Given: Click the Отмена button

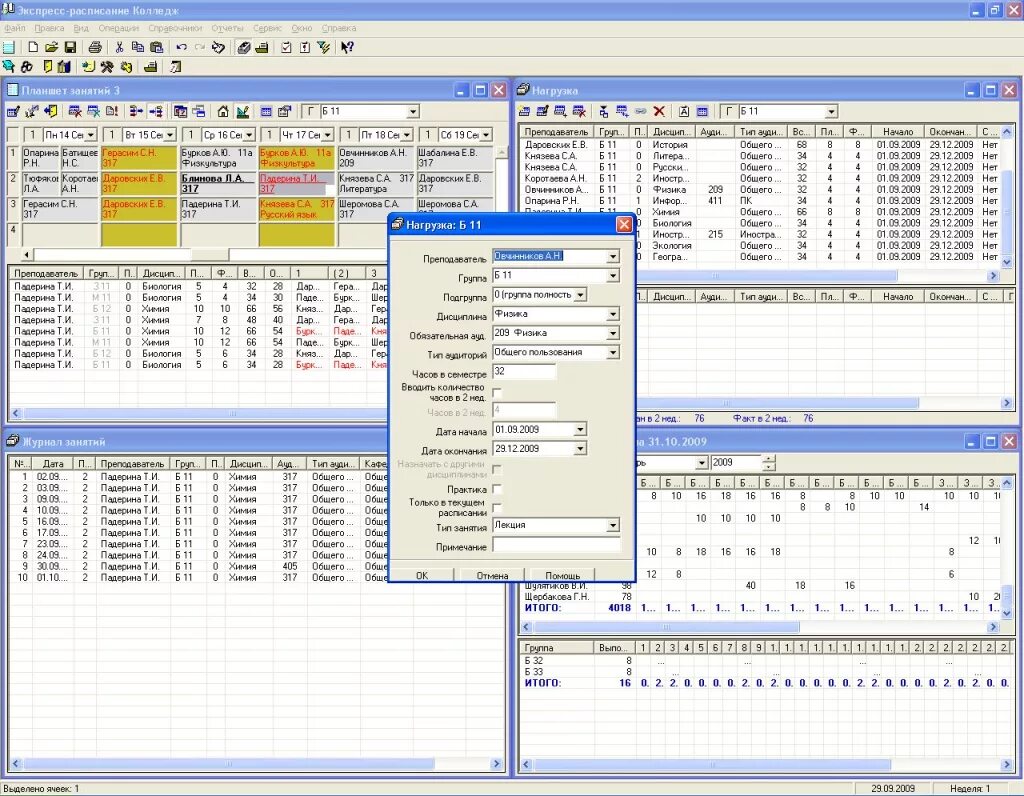Looking at the screenshot, I should [x=492, y=575].
